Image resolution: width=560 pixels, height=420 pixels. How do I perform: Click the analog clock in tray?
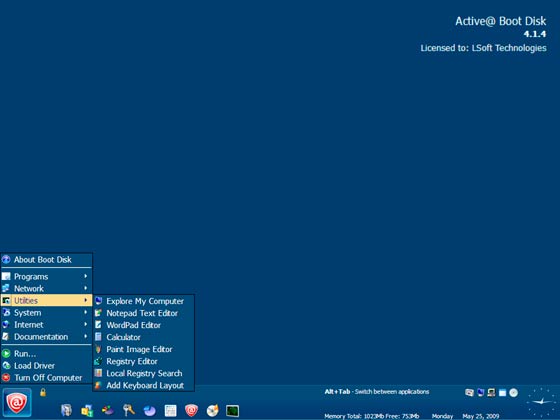[x=542, y=402]
